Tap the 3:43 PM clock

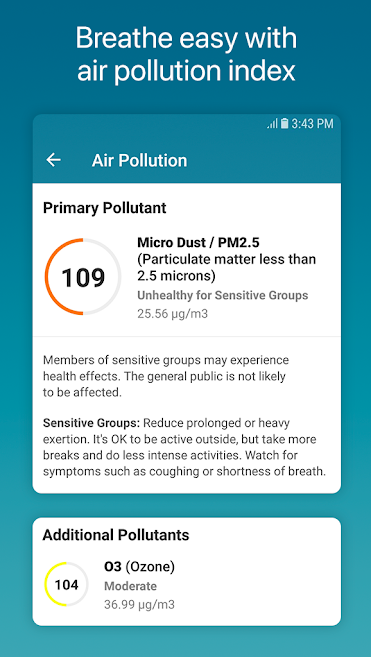(x=312, y=124)
